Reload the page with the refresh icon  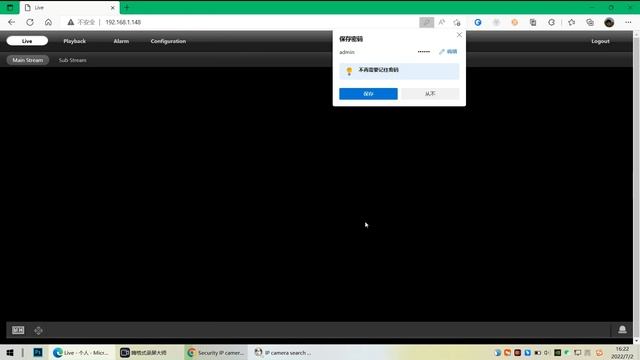tap(30, 22)
